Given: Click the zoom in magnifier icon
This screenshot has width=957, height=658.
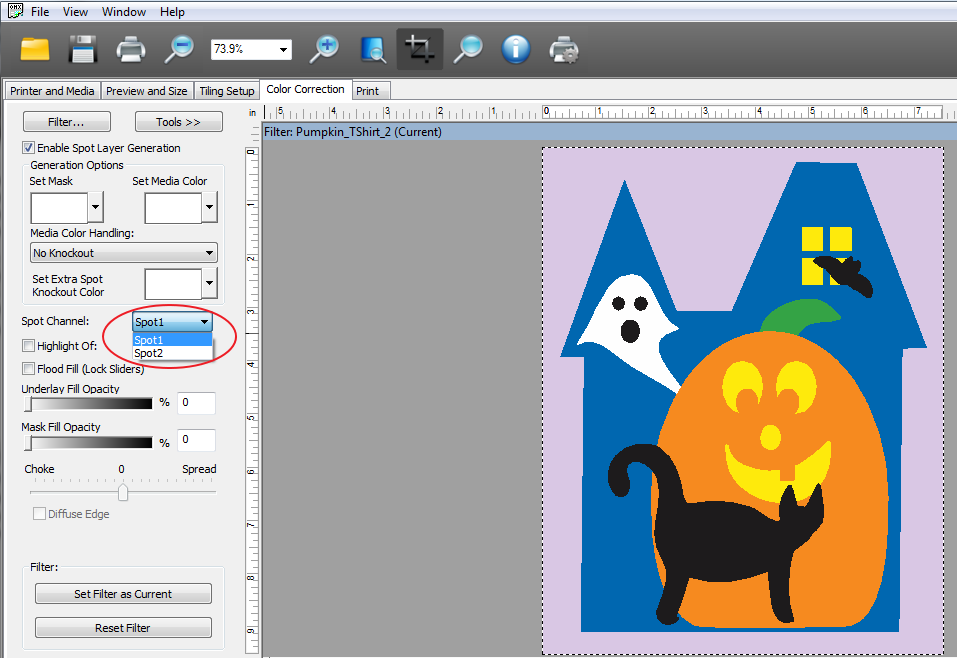Looking at the screenshot, I should pos(325,48).
